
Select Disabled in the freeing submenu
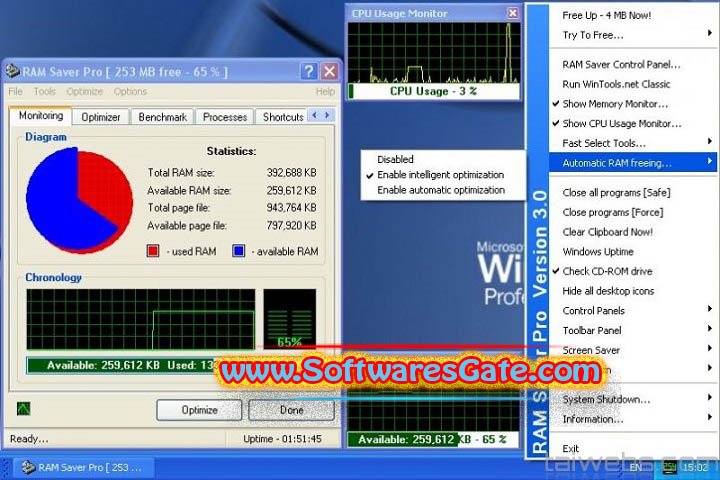click(443, 159)
